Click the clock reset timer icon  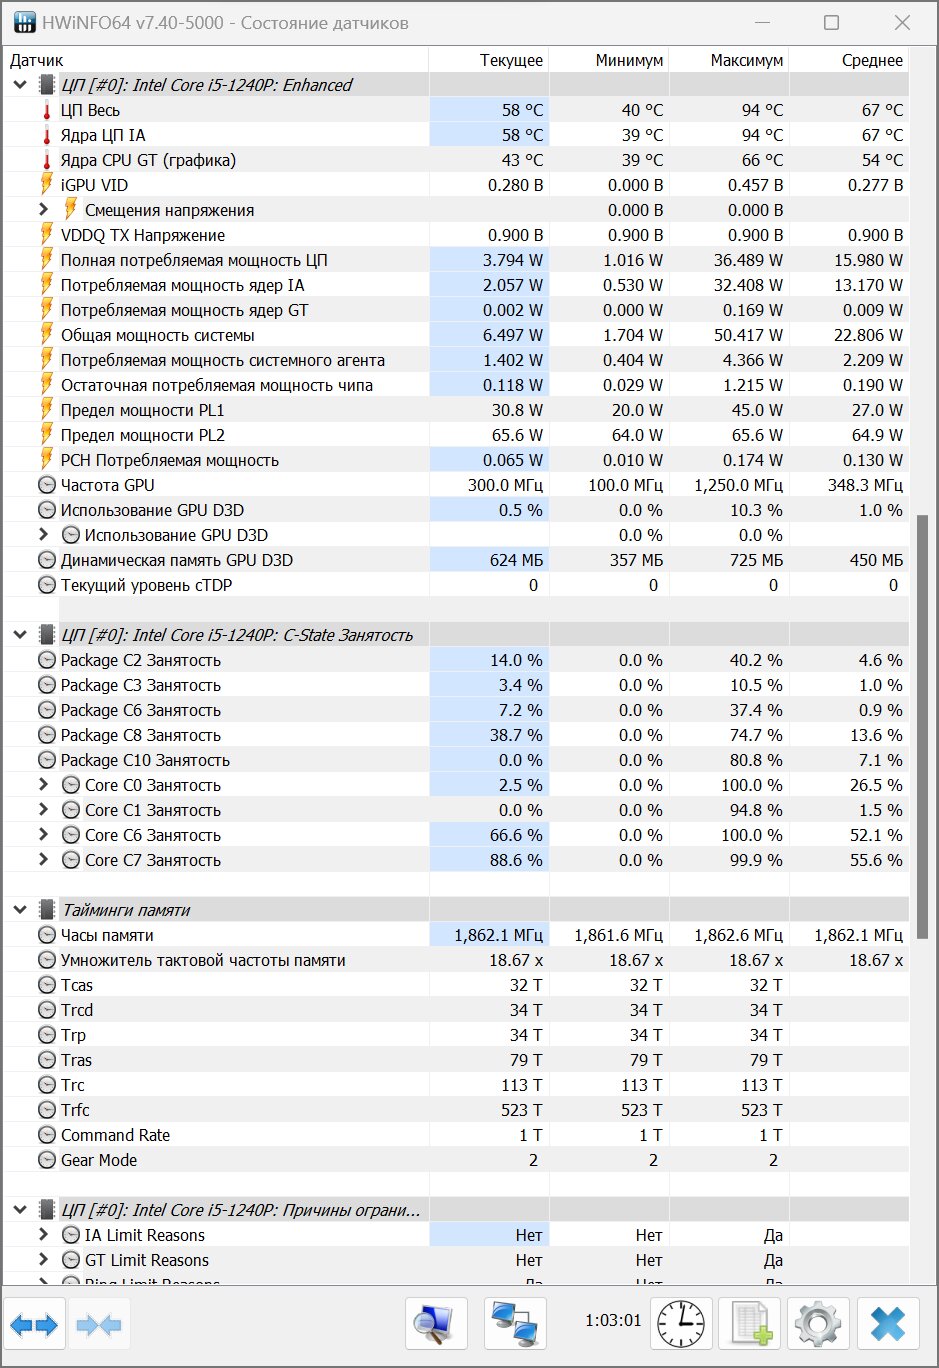681,1325
